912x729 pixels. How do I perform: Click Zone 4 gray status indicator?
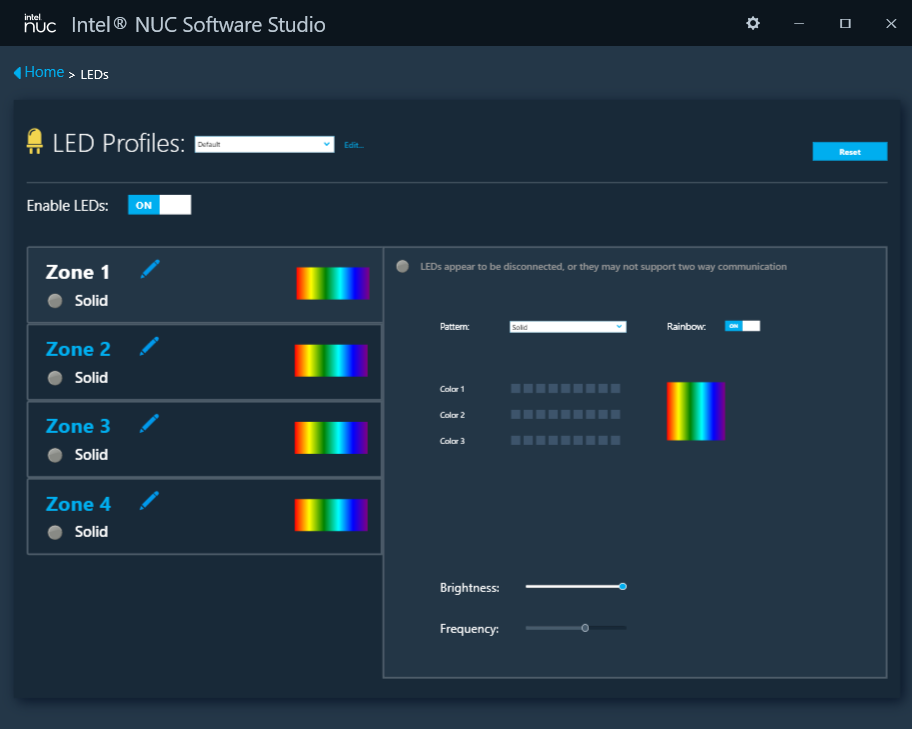tap(55, 532)
